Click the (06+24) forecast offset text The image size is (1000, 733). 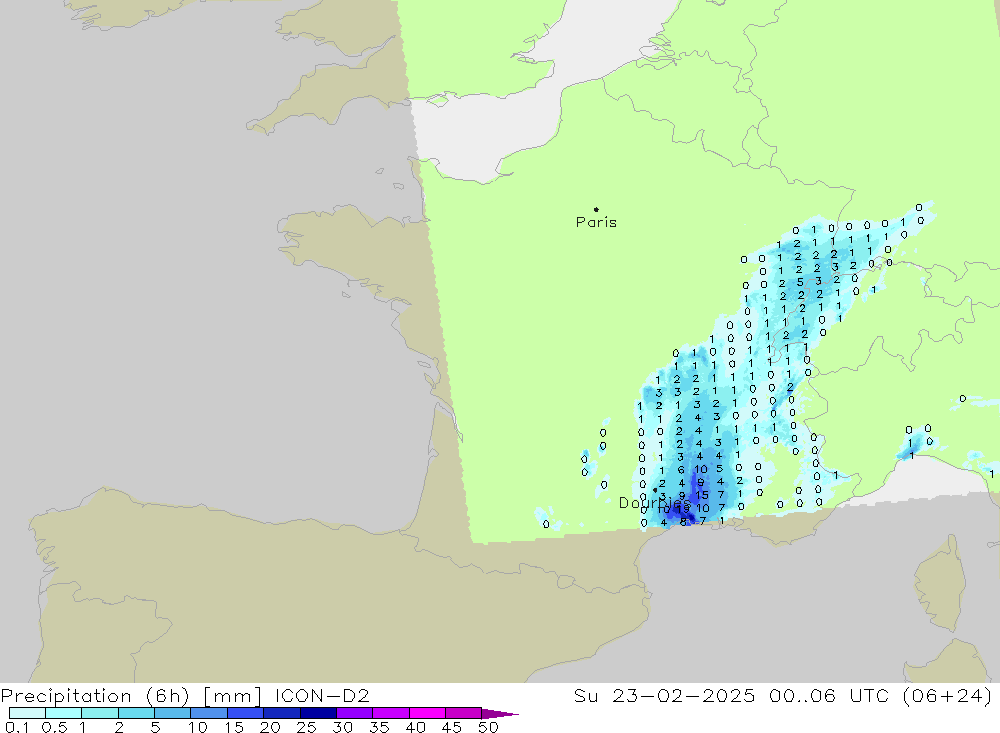tap(948, 695)
